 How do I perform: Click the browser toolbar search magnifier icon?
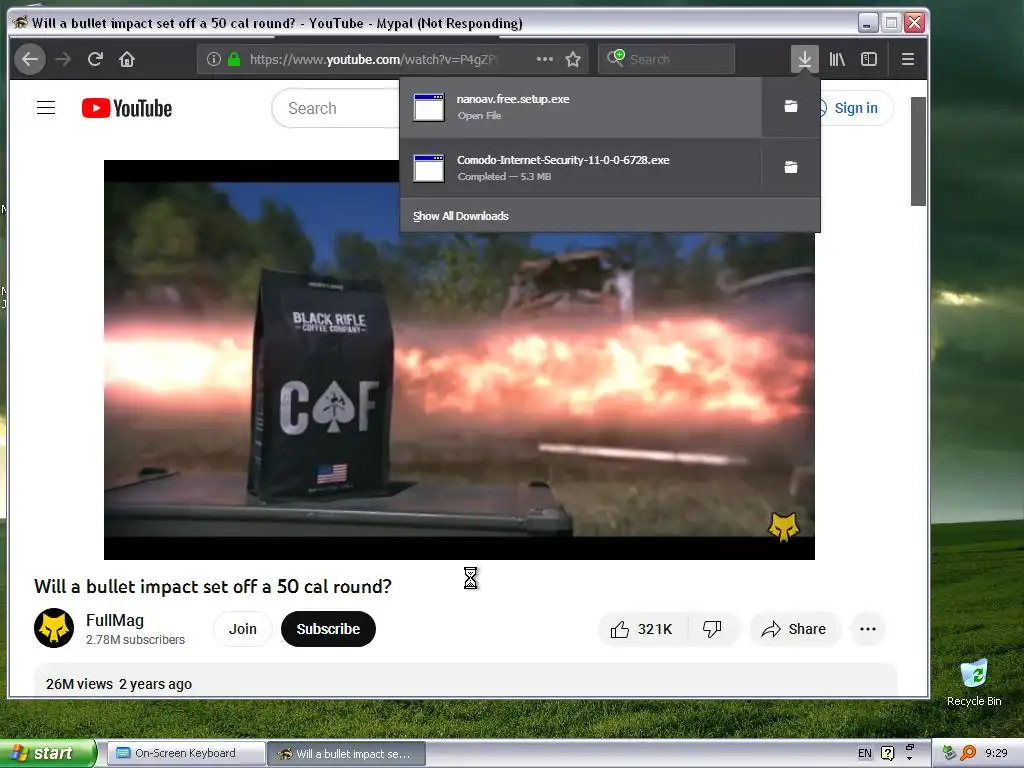(615, 58)
